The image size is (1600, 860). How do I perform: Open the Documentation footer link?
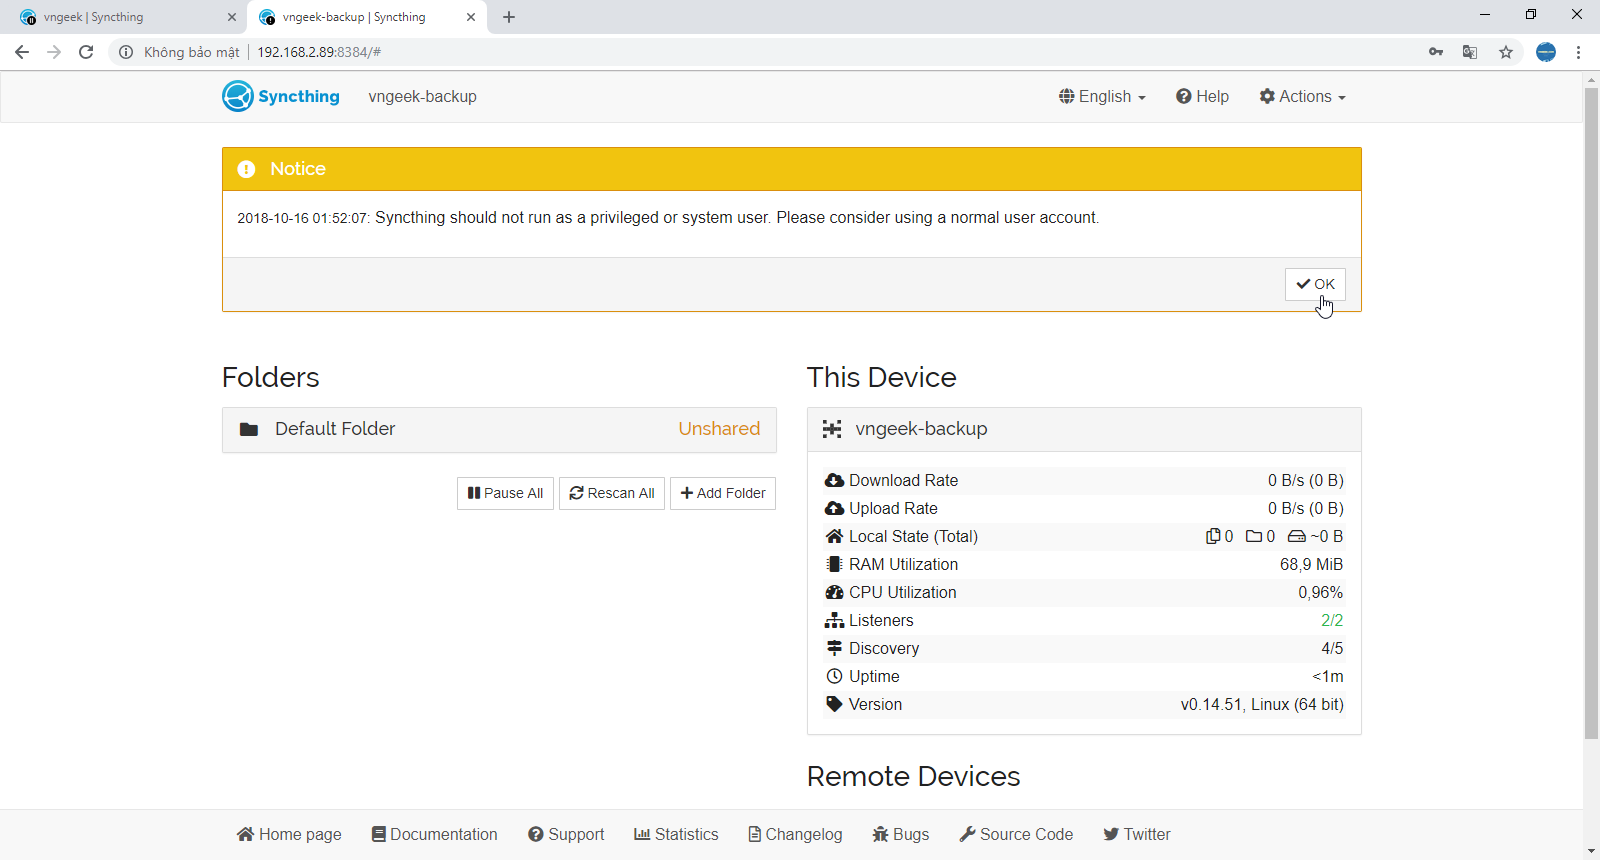click(434, 834)
